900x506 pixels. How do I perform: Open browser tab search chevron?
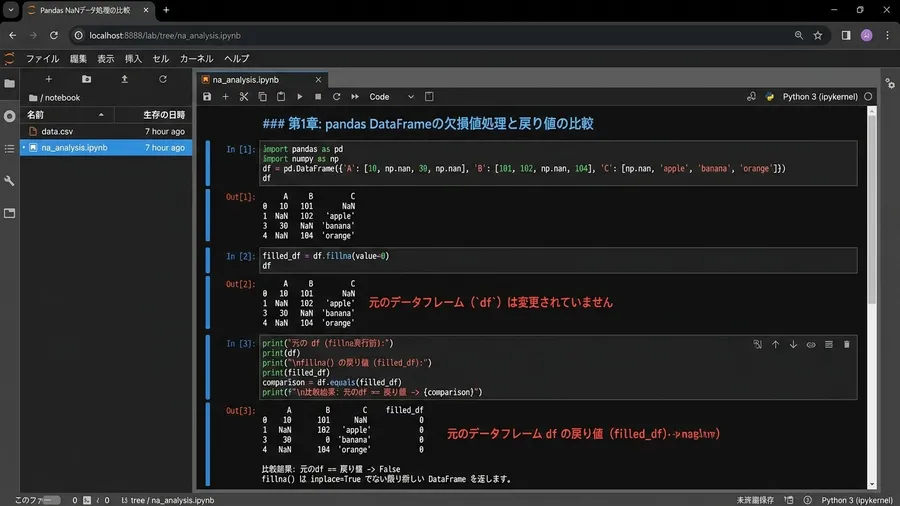[11, 10]
